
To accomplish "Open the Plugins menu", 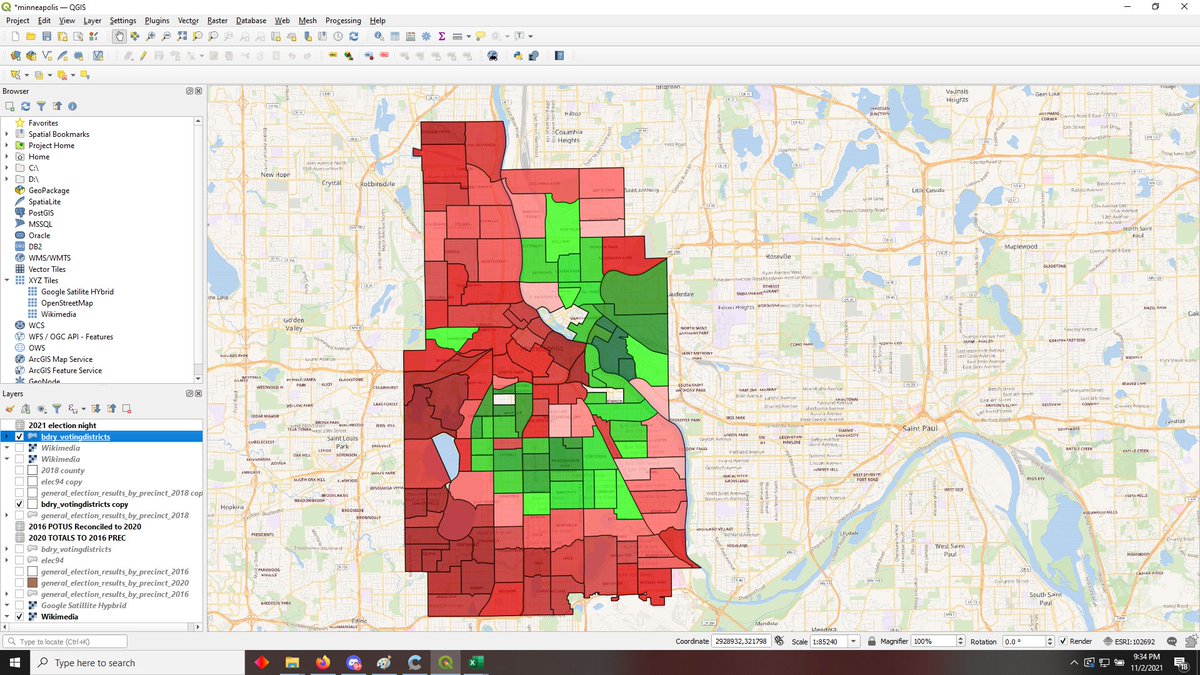I will [x=157, y=20].
